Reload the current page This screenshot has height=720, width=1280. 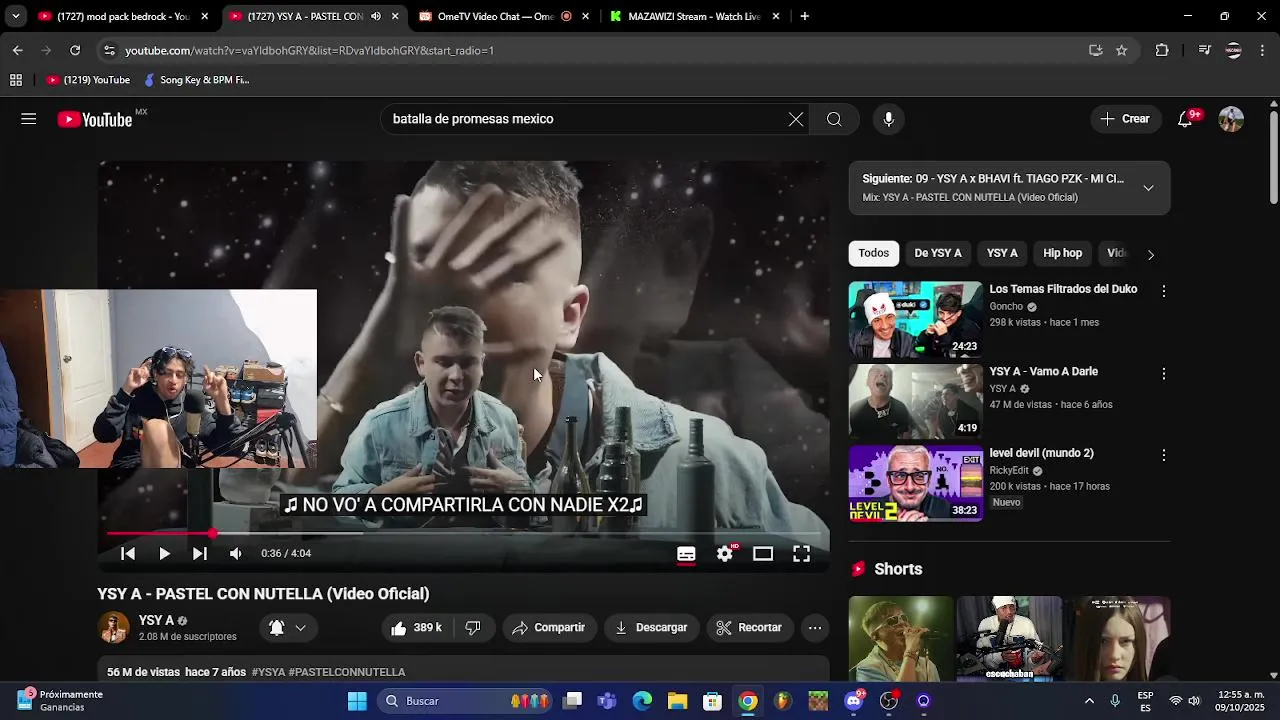[75, 50]
